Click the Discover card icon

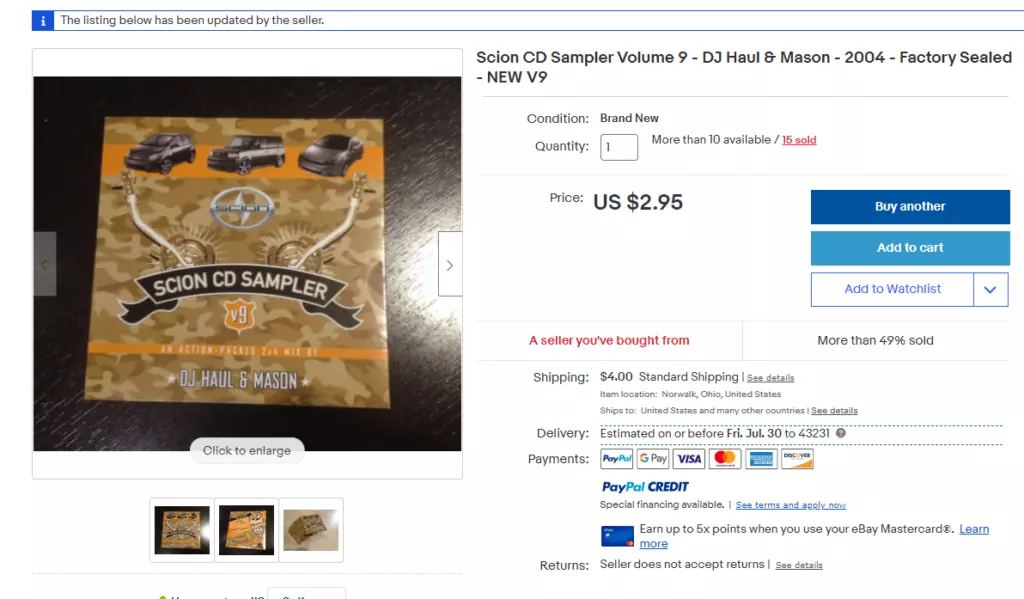click(x=797, y=459)
